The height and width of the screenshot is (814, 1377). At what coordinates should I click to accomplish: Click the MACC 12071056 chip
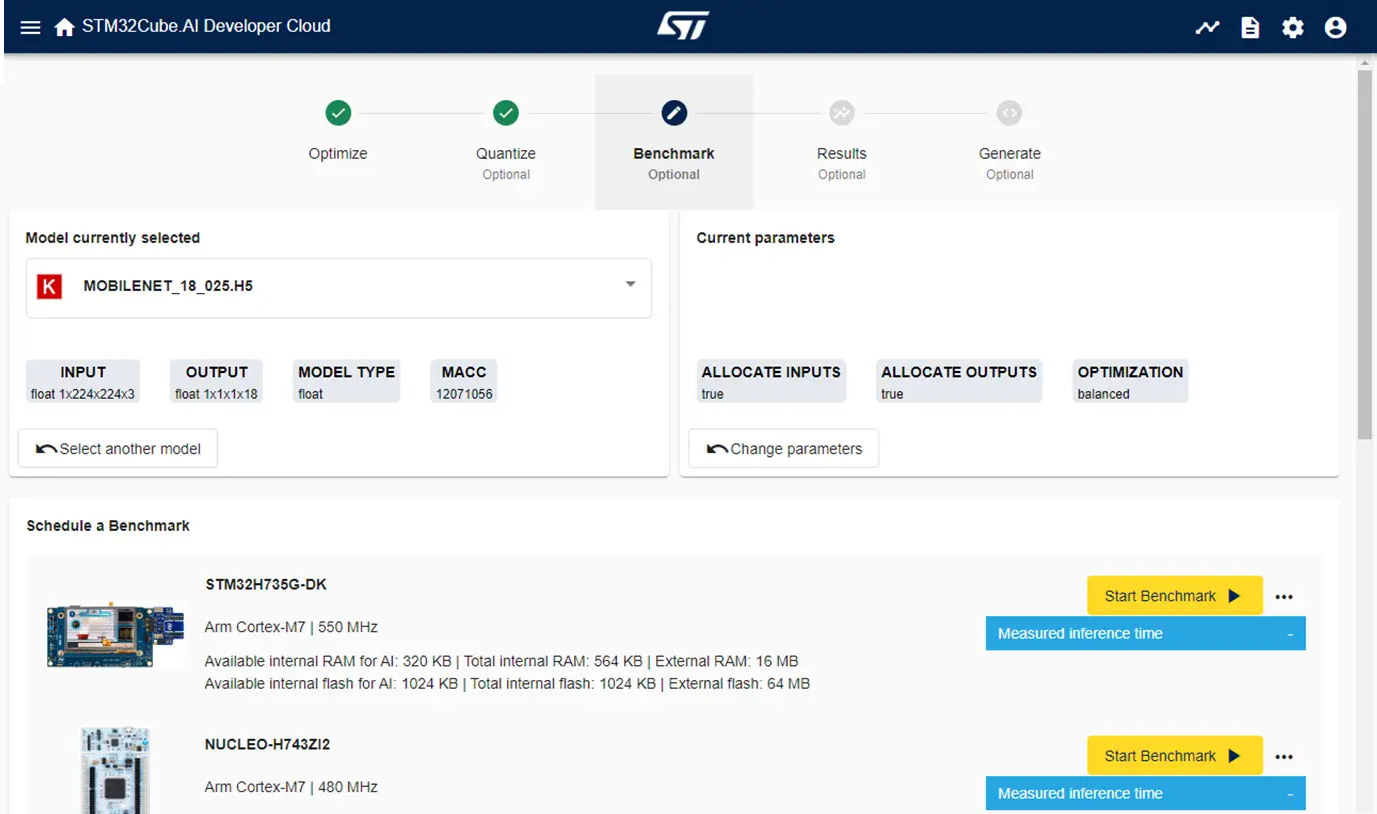(464, 382)
